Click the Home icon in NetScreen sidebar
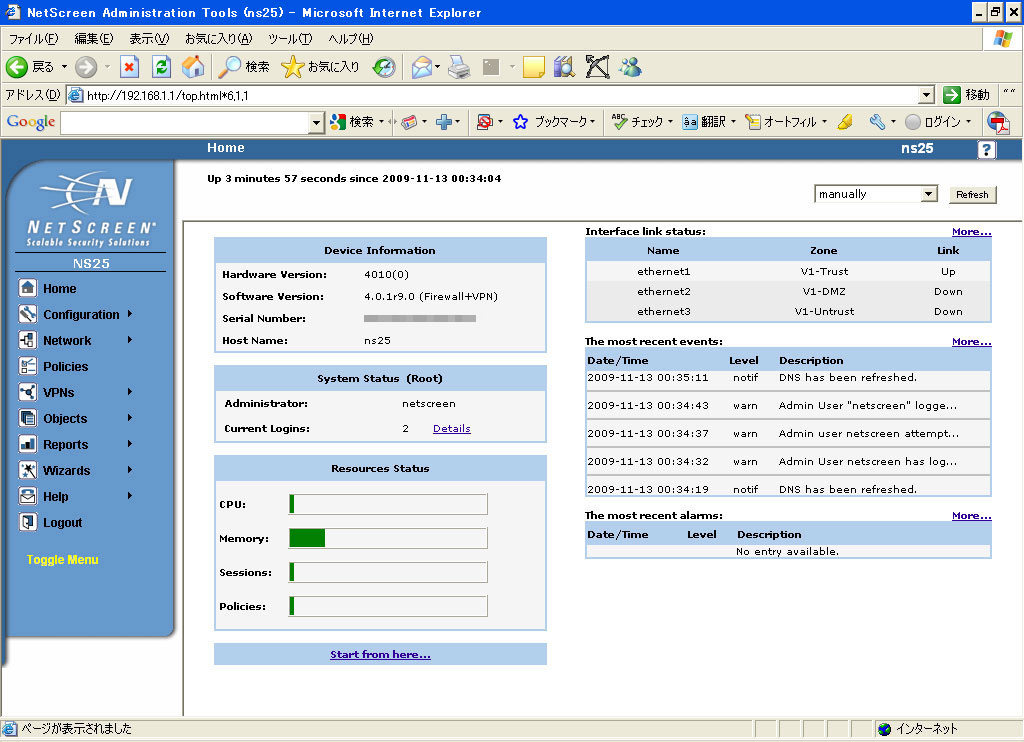The image size is (1024, 742). click(27, 288)
